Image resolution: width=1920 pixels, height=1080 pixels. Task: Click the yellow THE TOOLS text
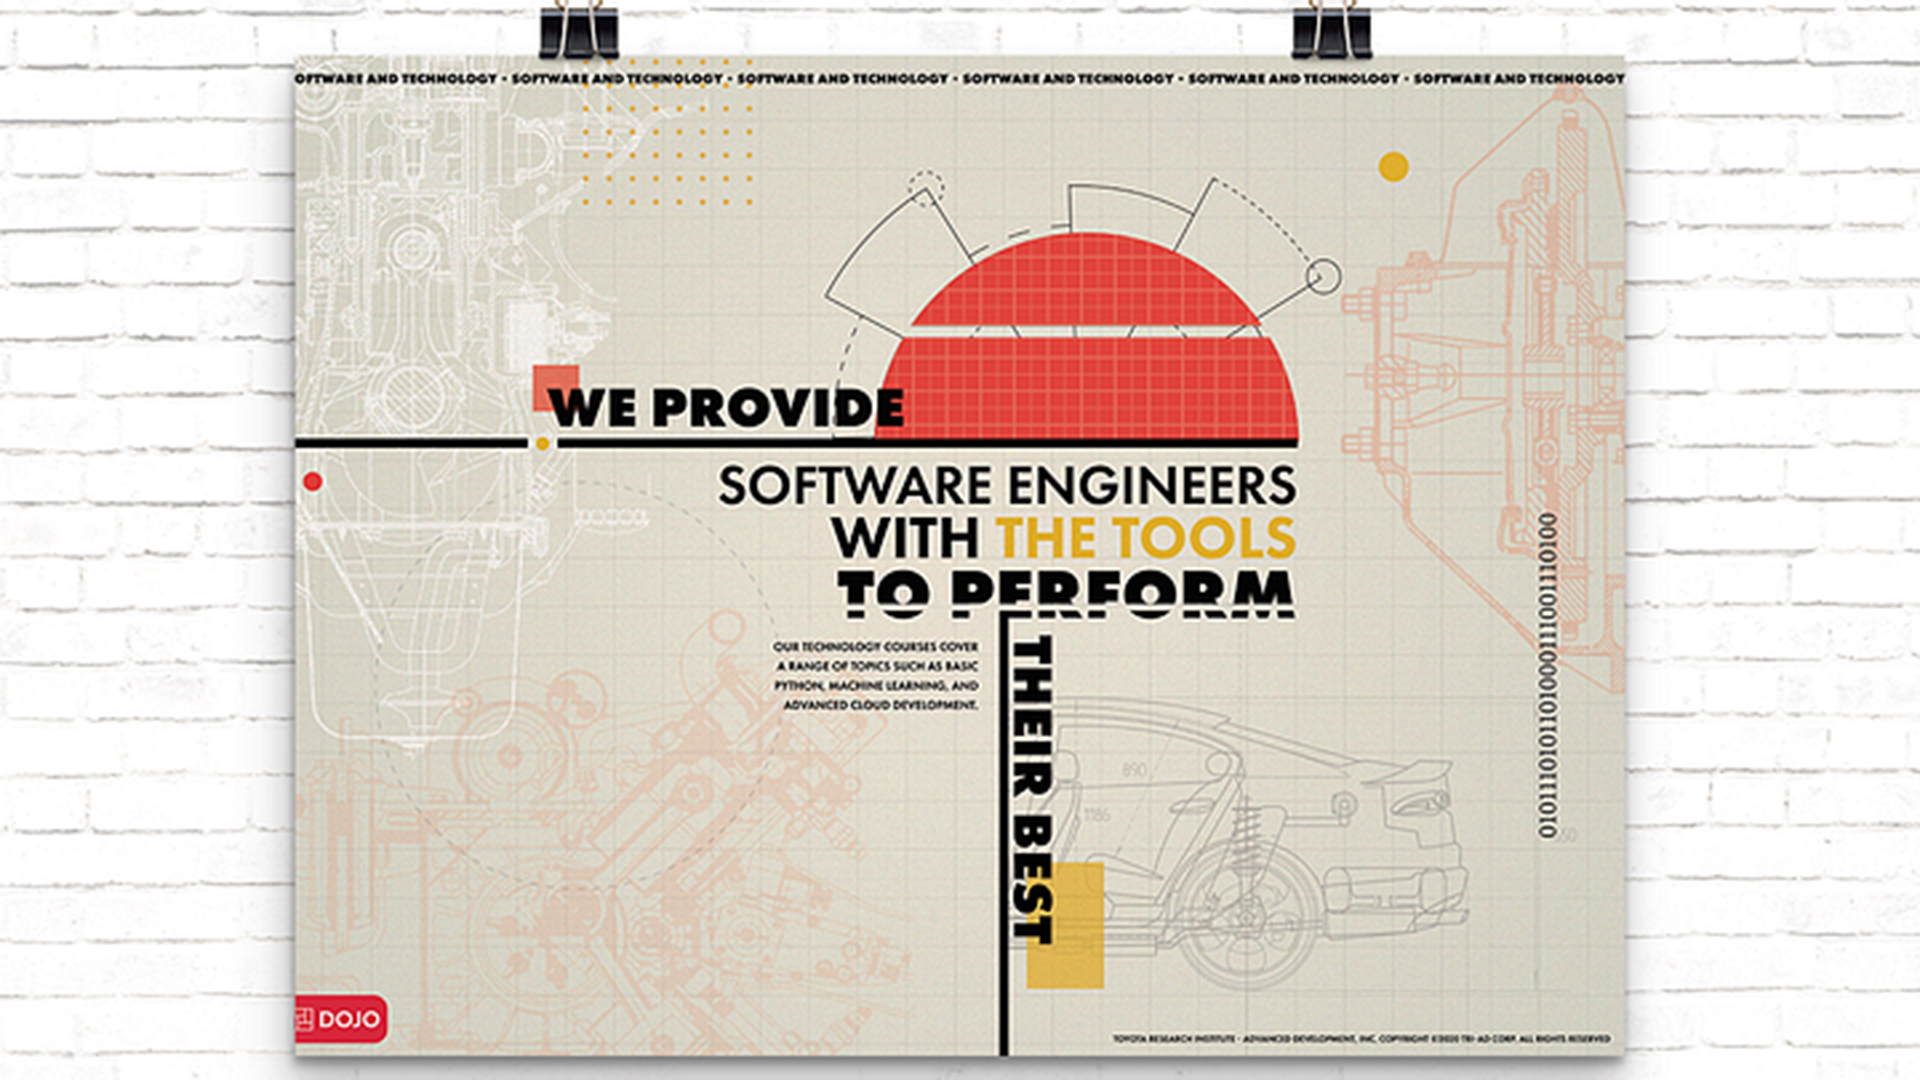point(1145,538)
